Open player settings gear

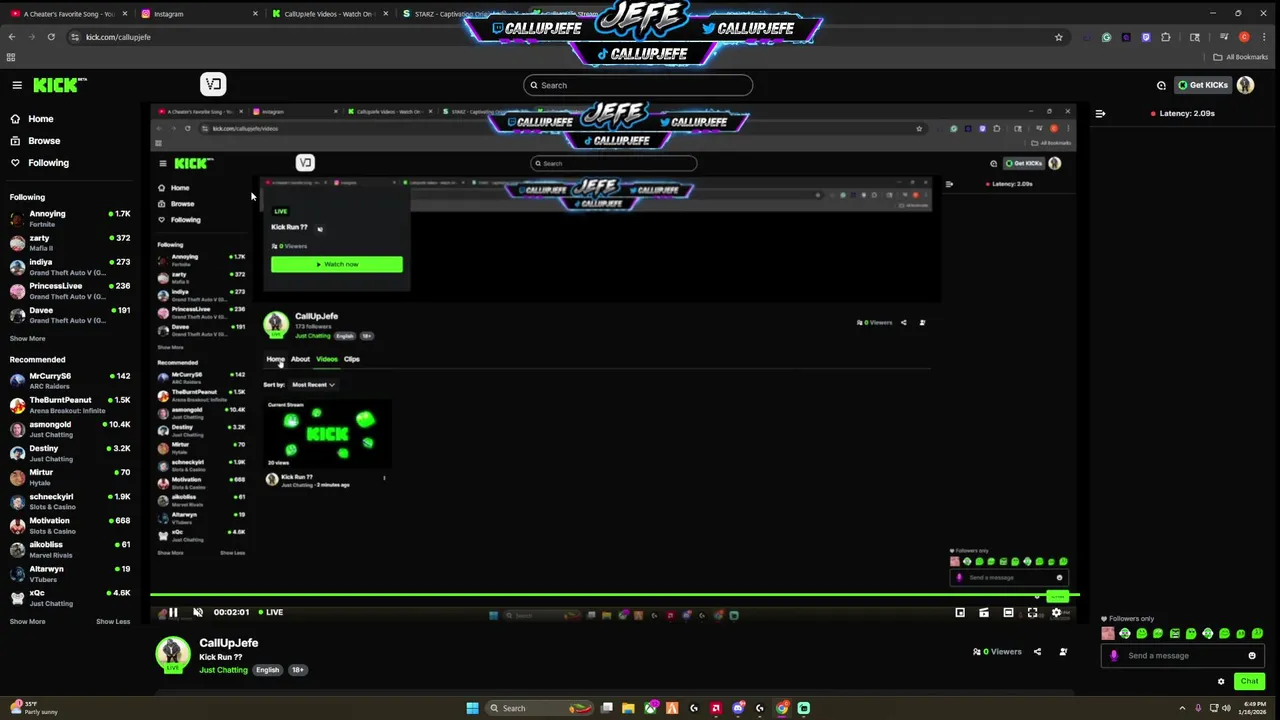1056,612
